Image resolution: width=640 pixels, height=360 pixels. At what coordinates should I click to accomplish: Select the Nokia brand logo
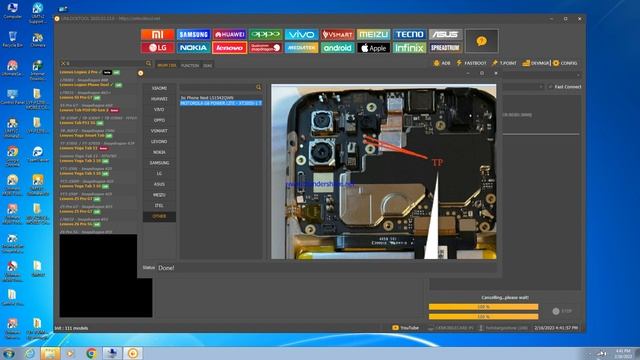tap(193, 48)
